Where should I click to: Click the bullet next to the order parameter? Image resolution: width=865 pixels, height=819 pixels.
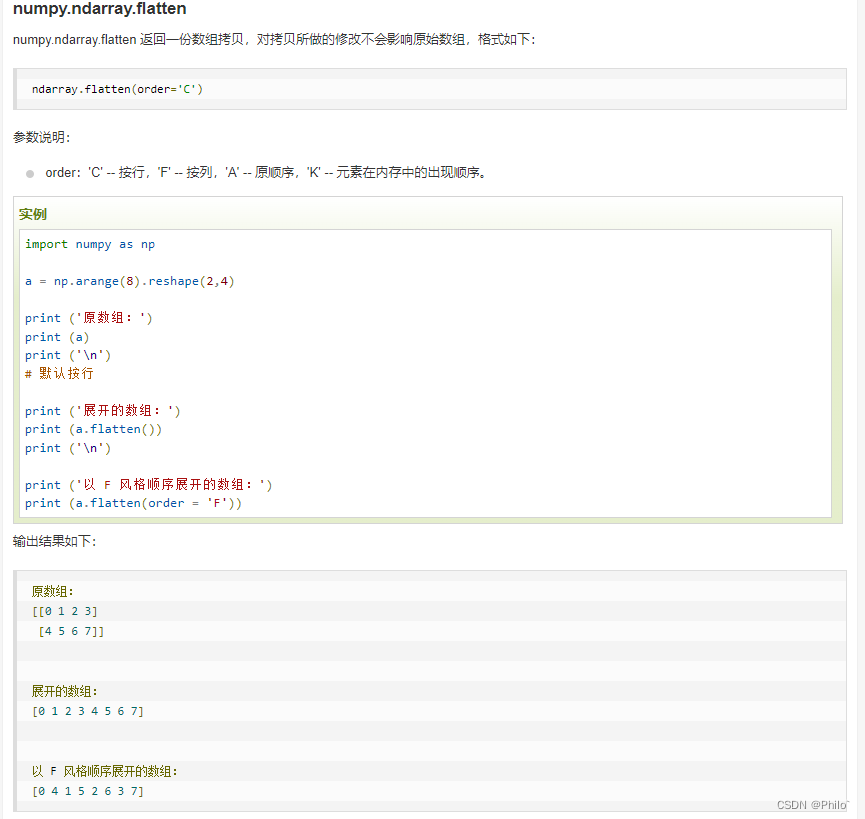point(30,172)
